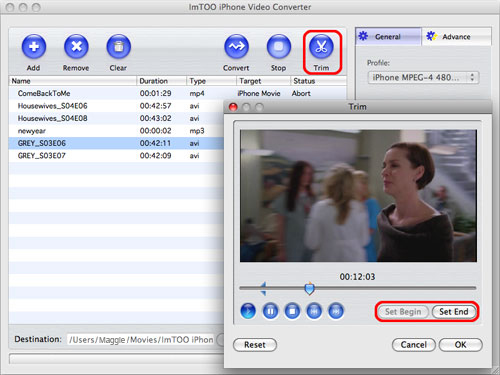Select the Housewives_S04E08 file row
Screen dimensions: 500x375
tap(117, 118)
